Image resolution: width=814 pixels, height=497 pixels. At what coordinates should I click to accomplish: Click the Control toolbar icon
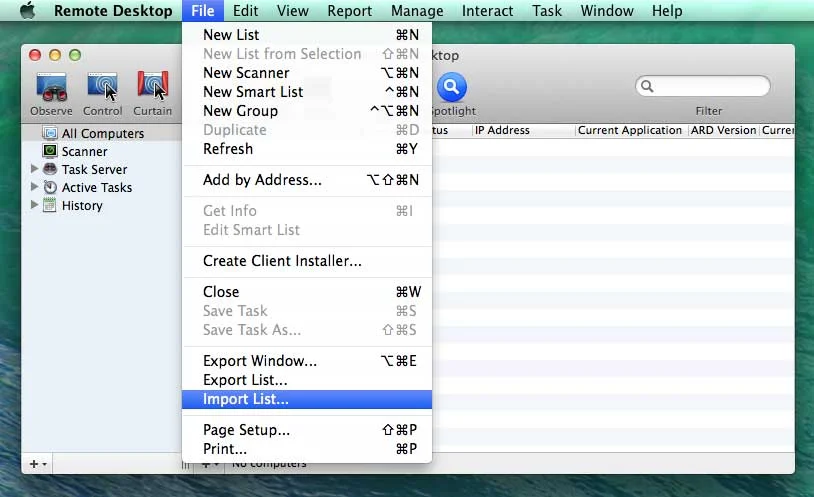click(102, 88)
